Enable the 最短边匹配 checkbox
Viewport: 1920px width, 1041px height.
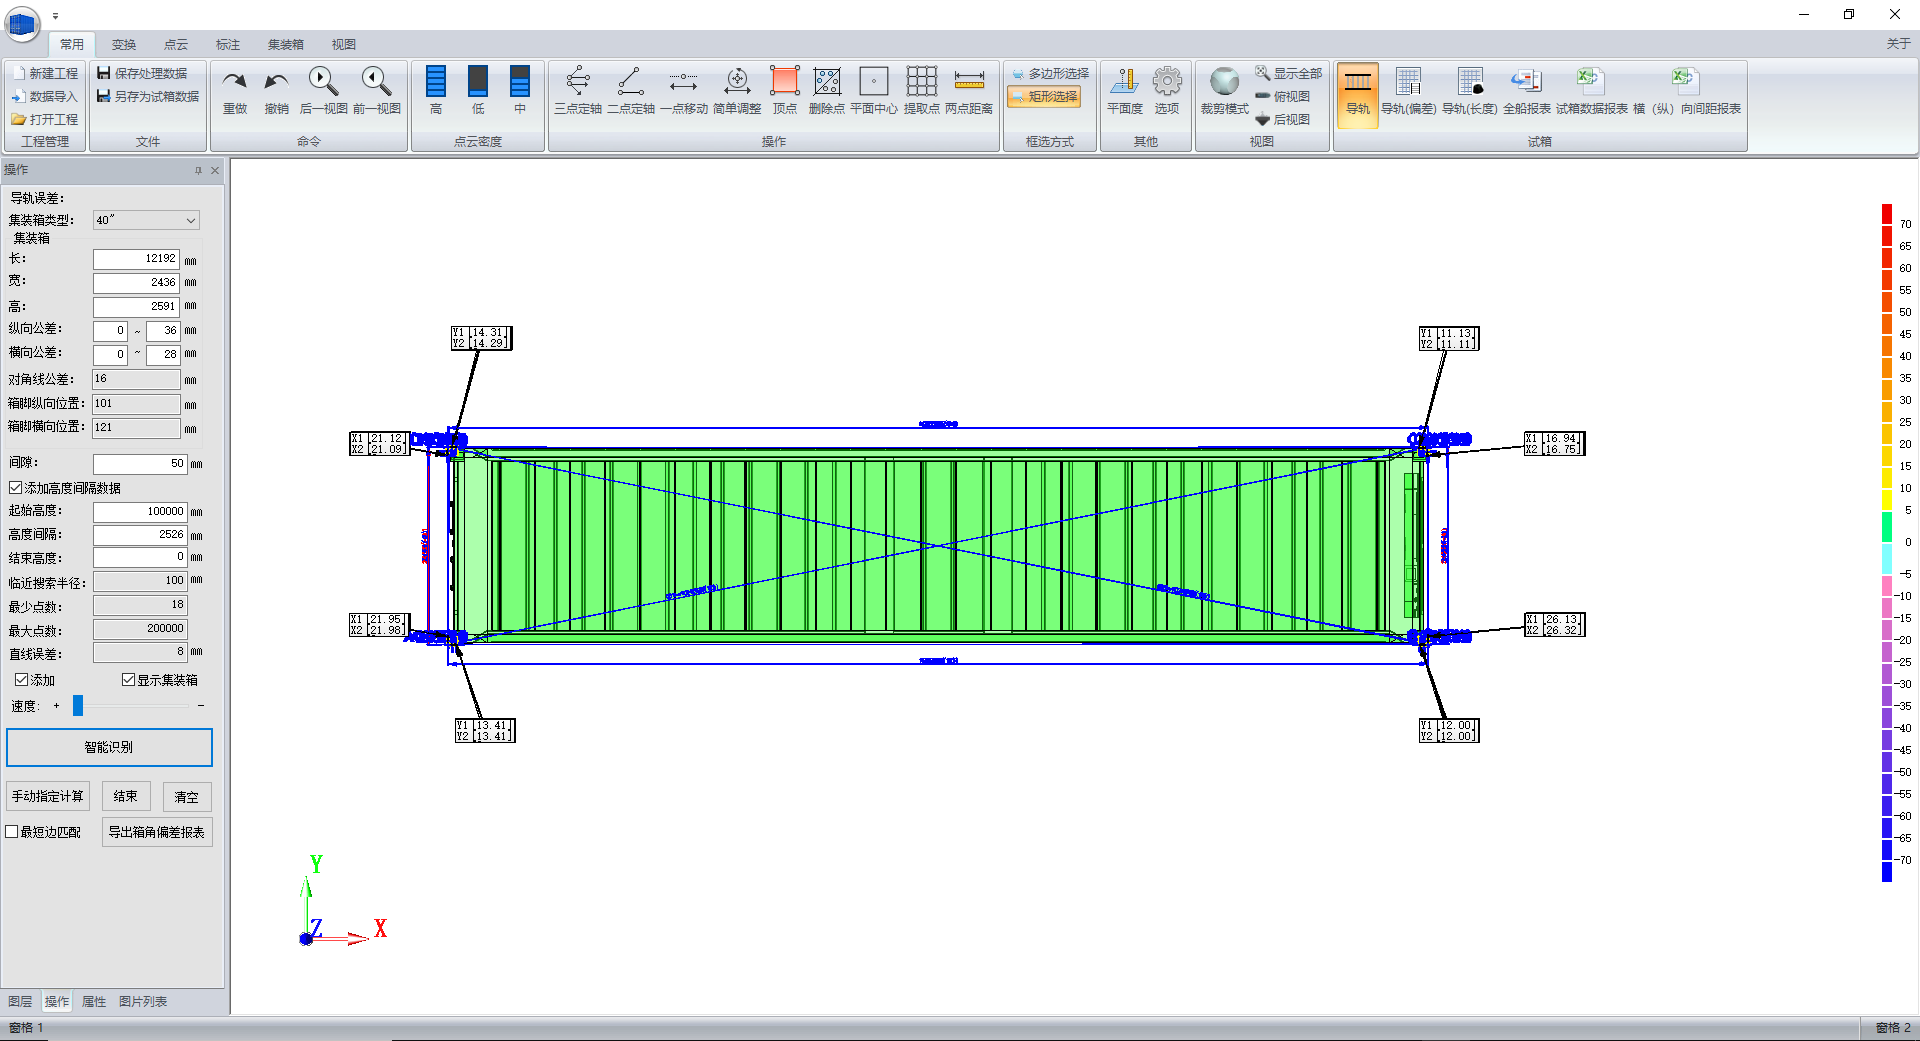click(x=12, y=831)
